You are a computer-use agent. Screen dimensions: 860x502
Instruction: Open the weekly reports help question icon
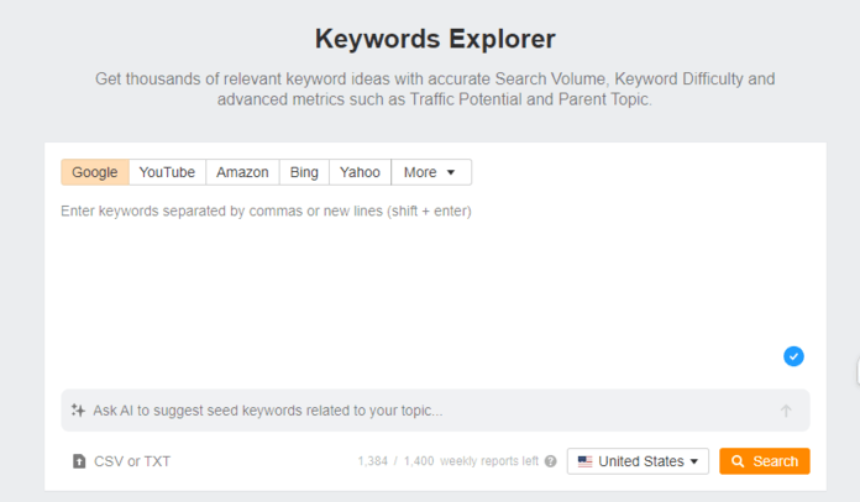550,462
